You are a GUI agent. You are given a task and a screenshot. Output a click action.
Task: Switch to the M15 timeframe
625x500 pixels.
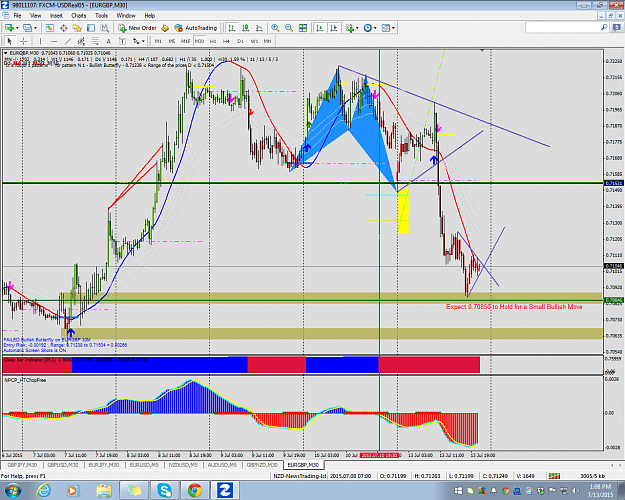point(185,41)
